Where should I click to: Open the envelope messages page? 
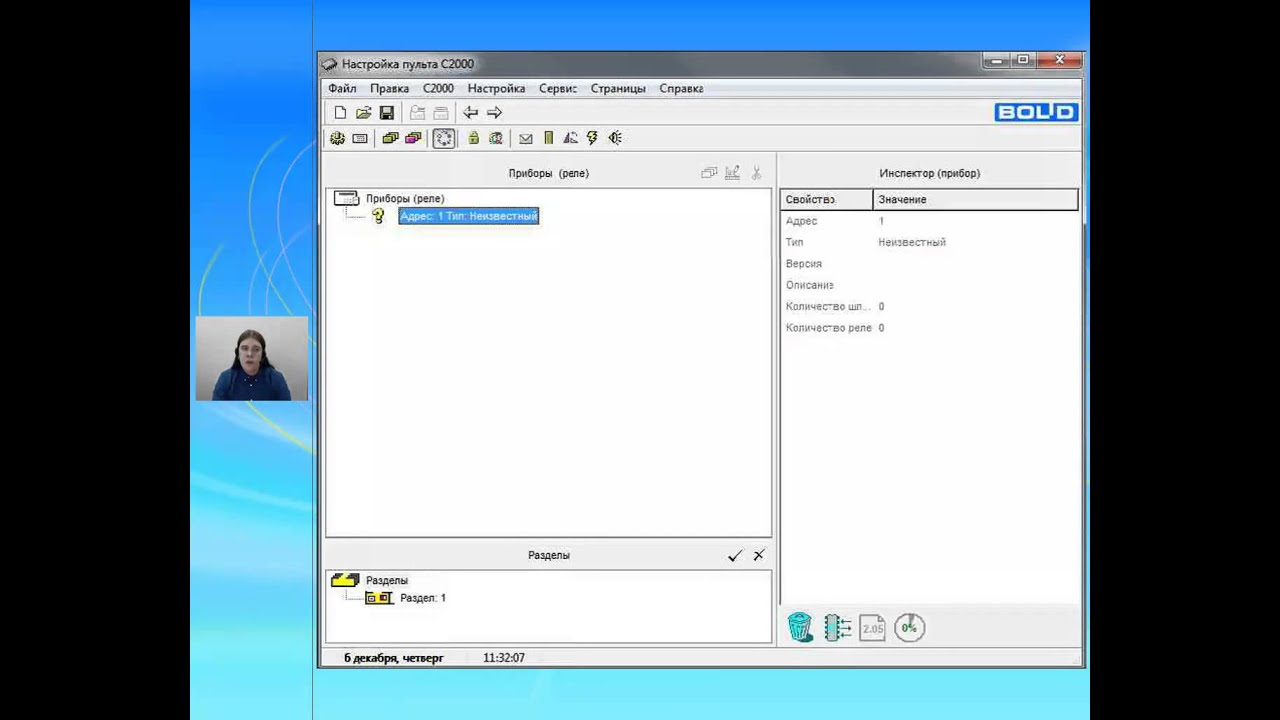click(526, 138)
